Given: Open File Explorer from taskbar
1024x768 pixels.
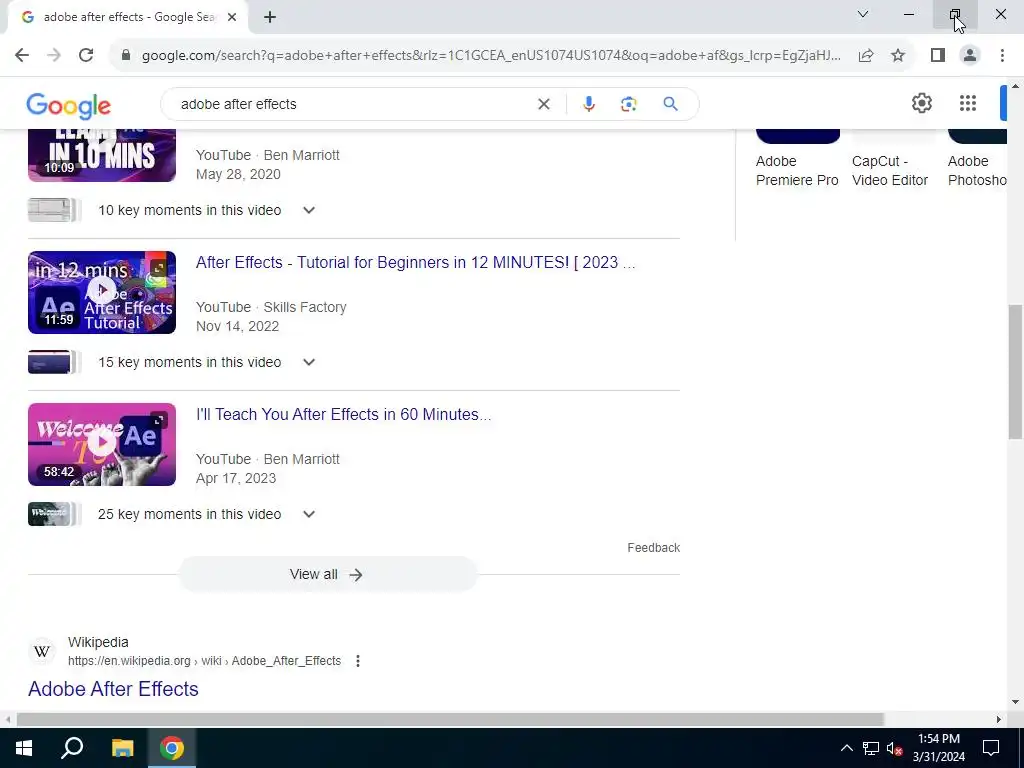Looking at the screenshot, I should tap(122, 748).
